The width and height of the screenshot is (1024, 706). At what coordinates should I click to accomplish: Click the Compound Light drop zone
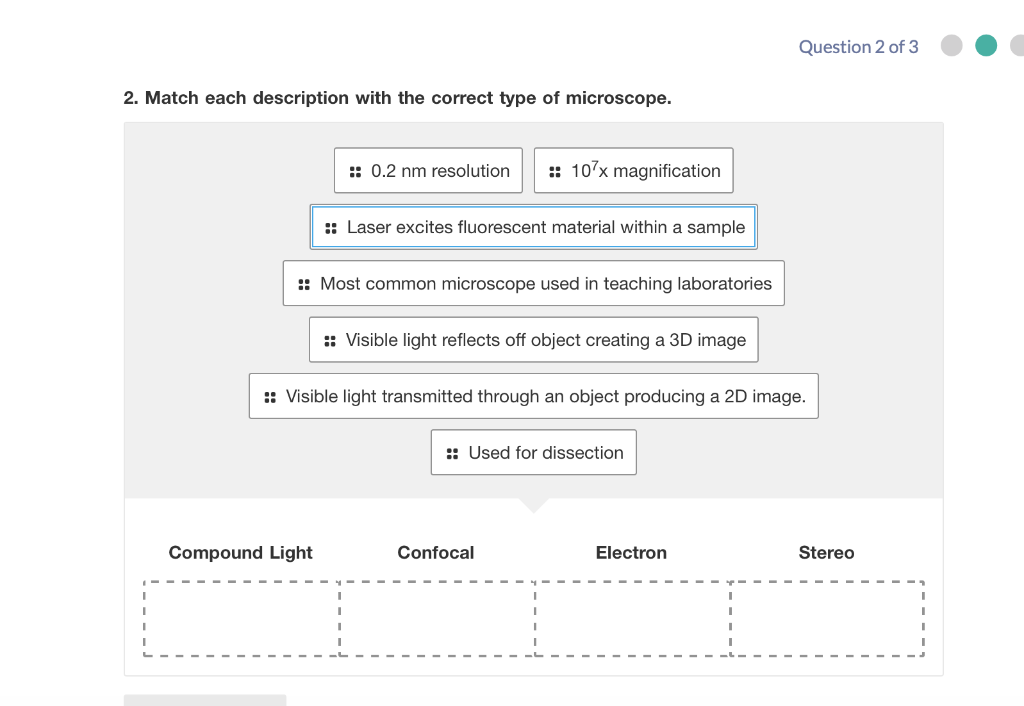(x=240, y=618)
